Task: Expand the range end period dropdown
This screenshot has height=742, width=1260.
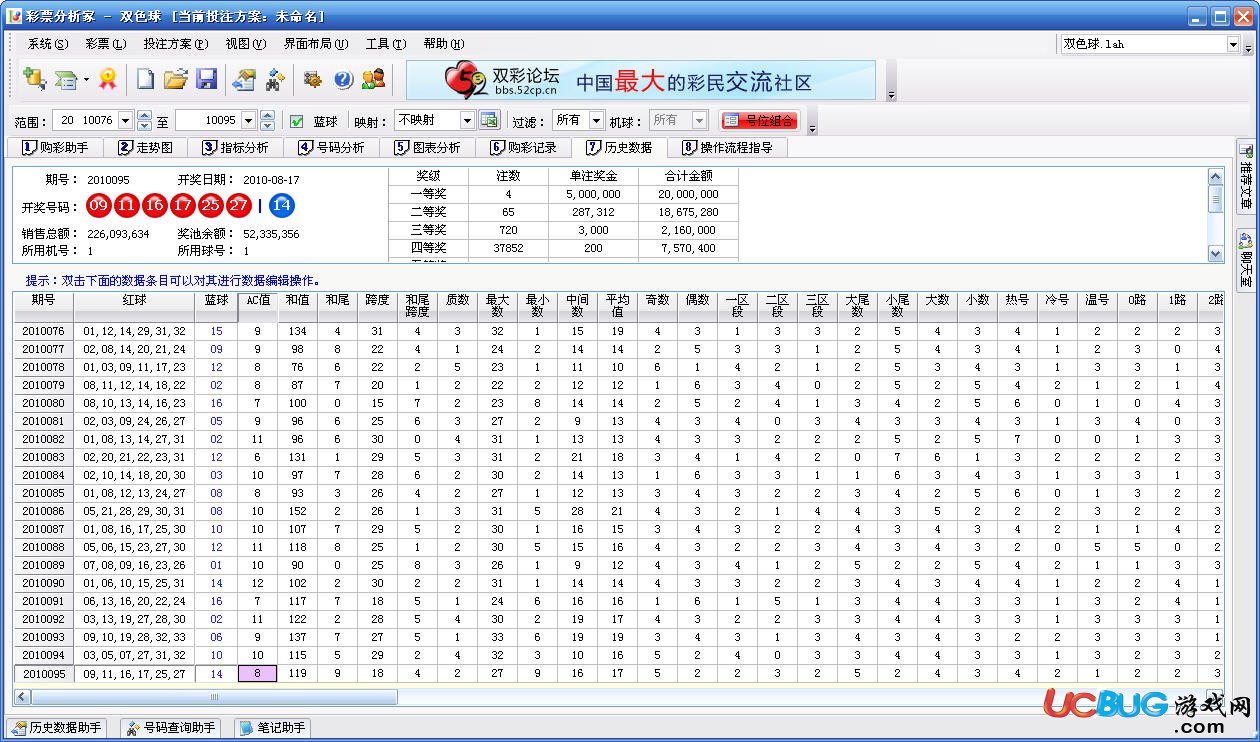Action: [x=249, y=120]
